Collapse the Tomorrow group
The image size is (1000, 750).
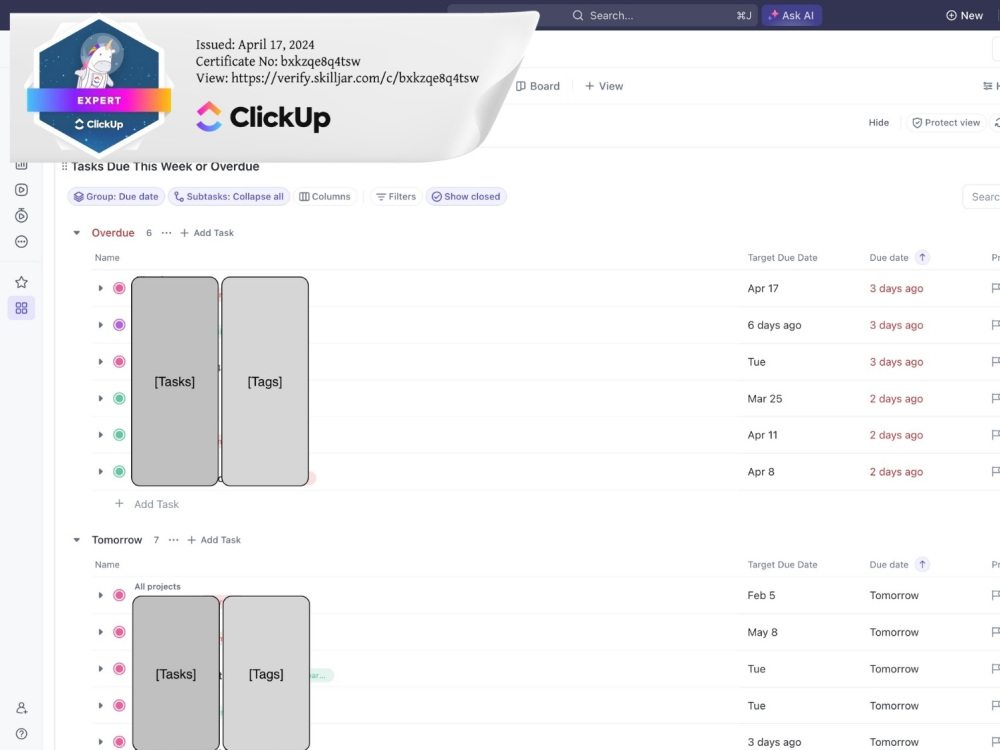[x=77, y=539]
